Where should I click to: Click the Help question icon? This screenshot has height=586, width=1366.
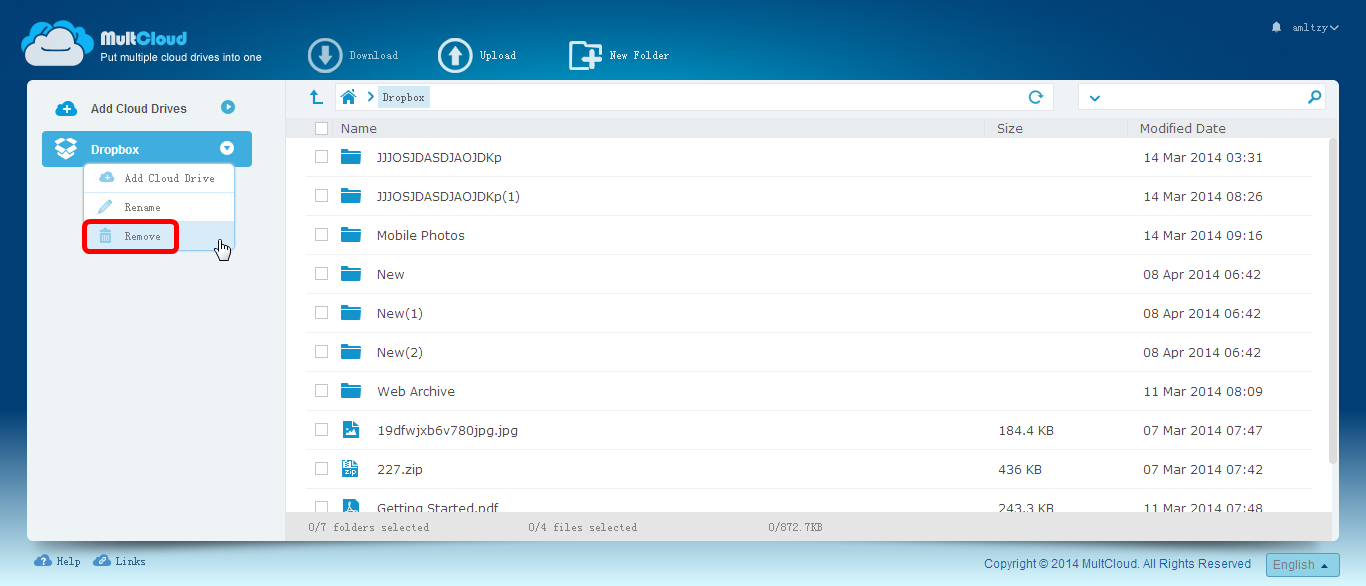(x=43, y=561)
